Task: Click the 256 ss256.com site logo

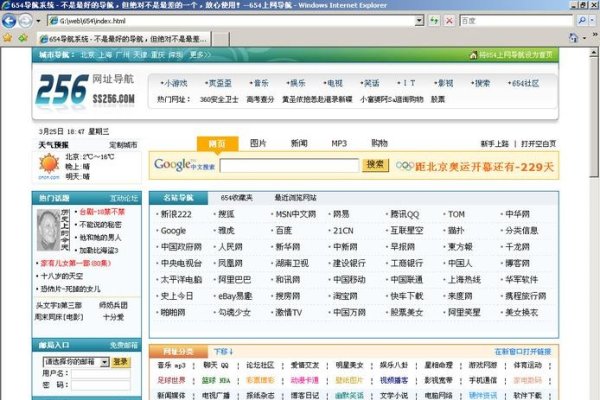Action: 86,90
